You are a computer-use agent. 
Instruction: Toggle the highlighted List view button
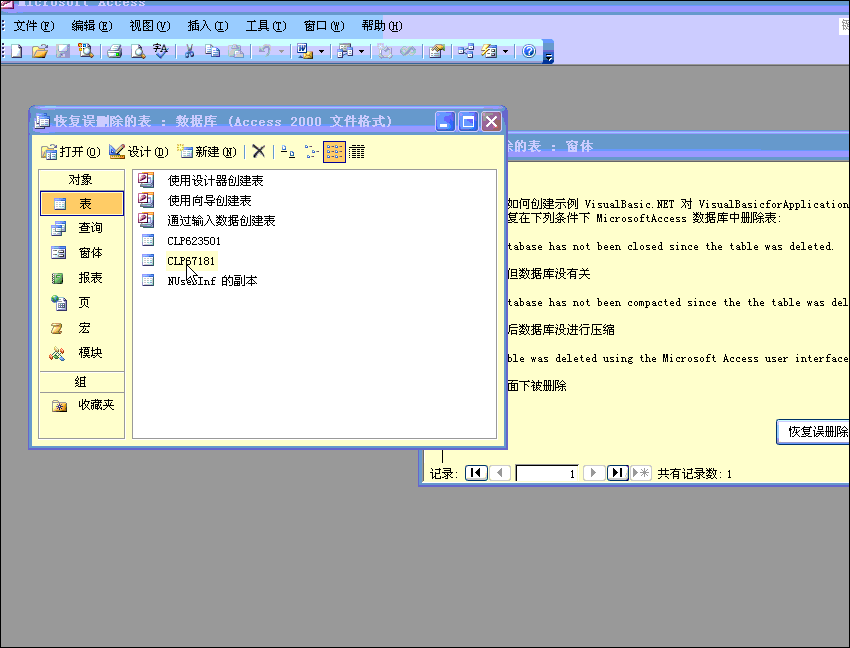(x=334, y=152)
